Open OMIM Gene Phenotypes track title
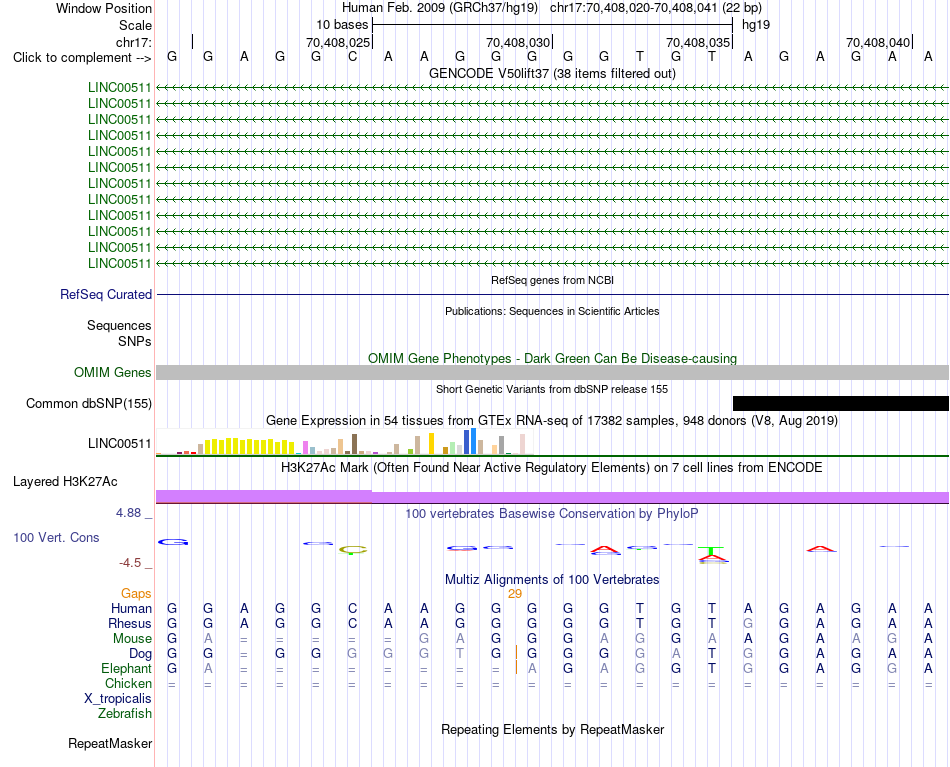The image size is (950, 767). point(552,358)
